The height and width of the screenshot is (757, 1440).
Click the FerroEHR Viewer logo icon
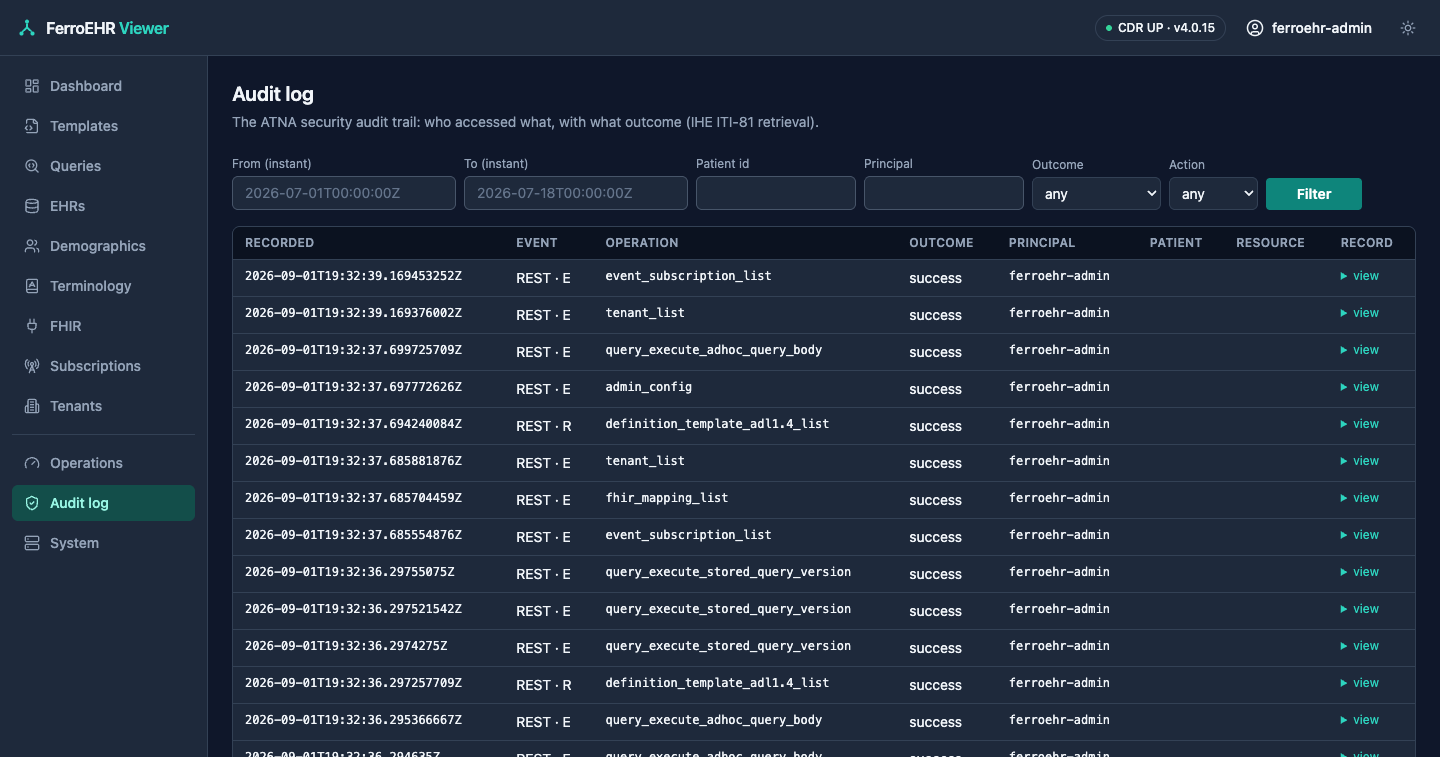point(27,28)
